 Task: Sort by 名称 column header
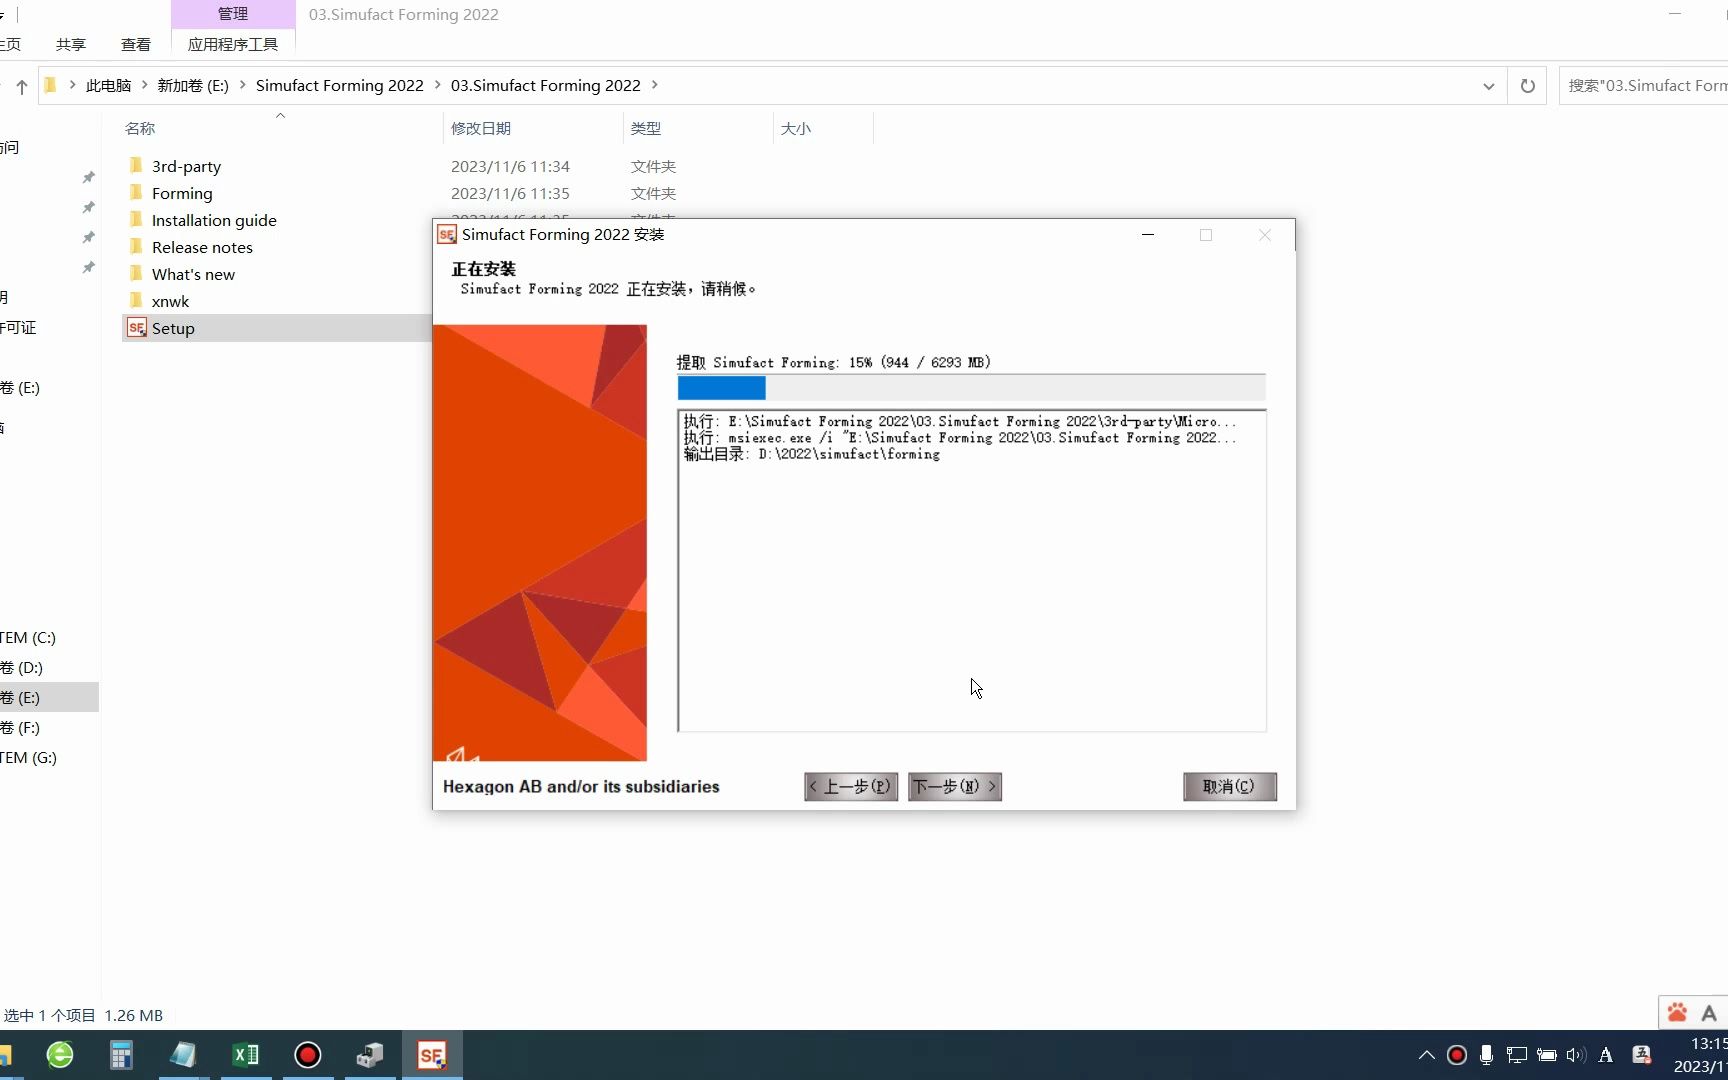(140, 128)
